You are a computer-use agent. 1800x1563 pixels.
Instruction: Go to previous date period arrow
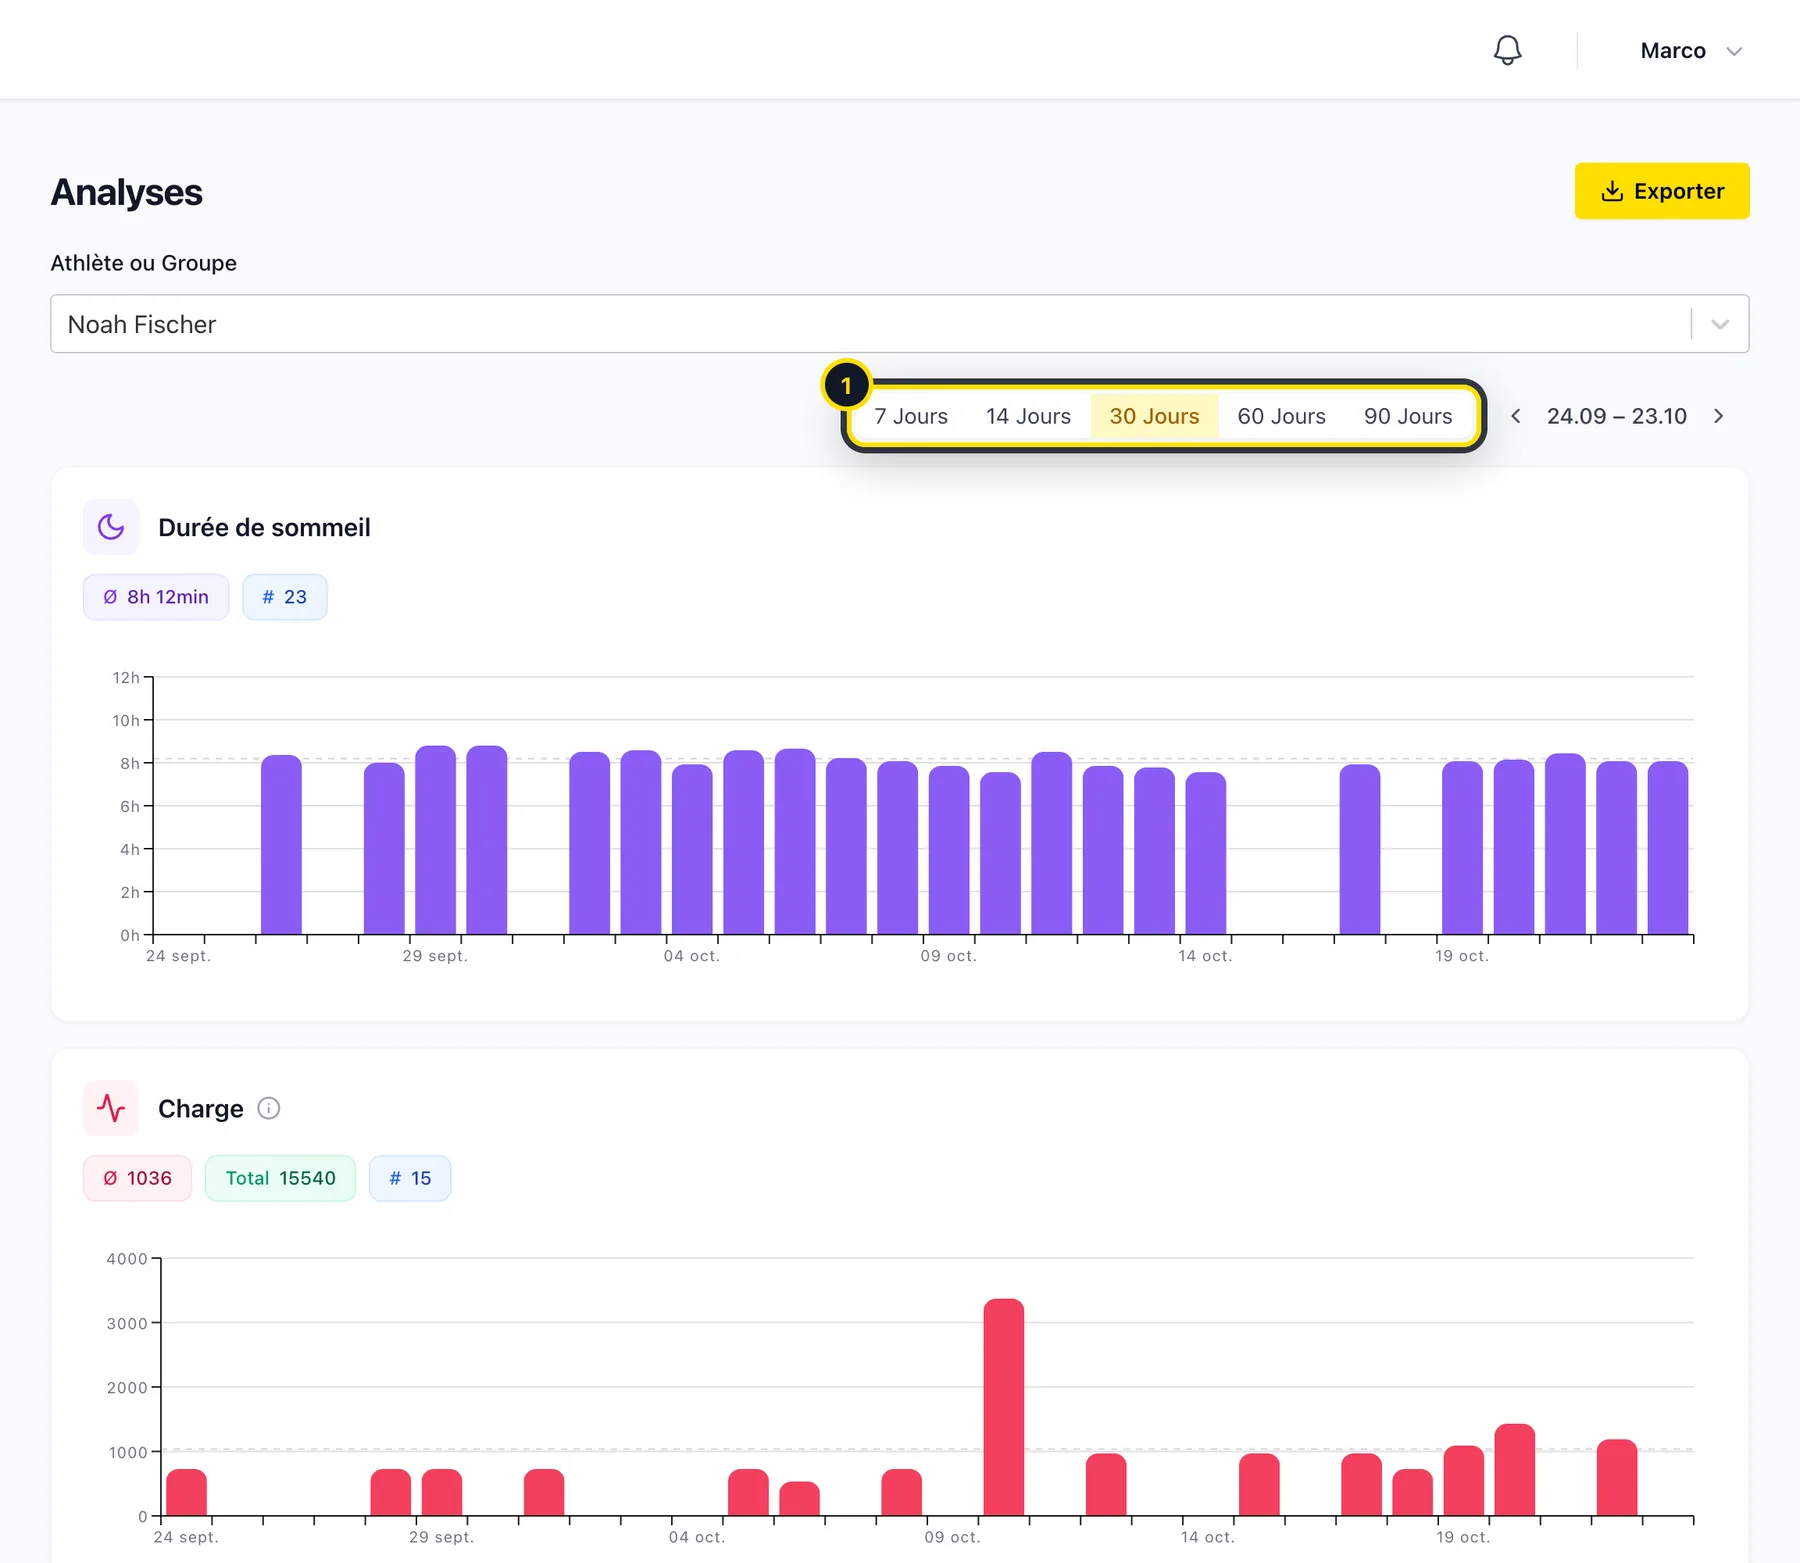point(1515,416)
